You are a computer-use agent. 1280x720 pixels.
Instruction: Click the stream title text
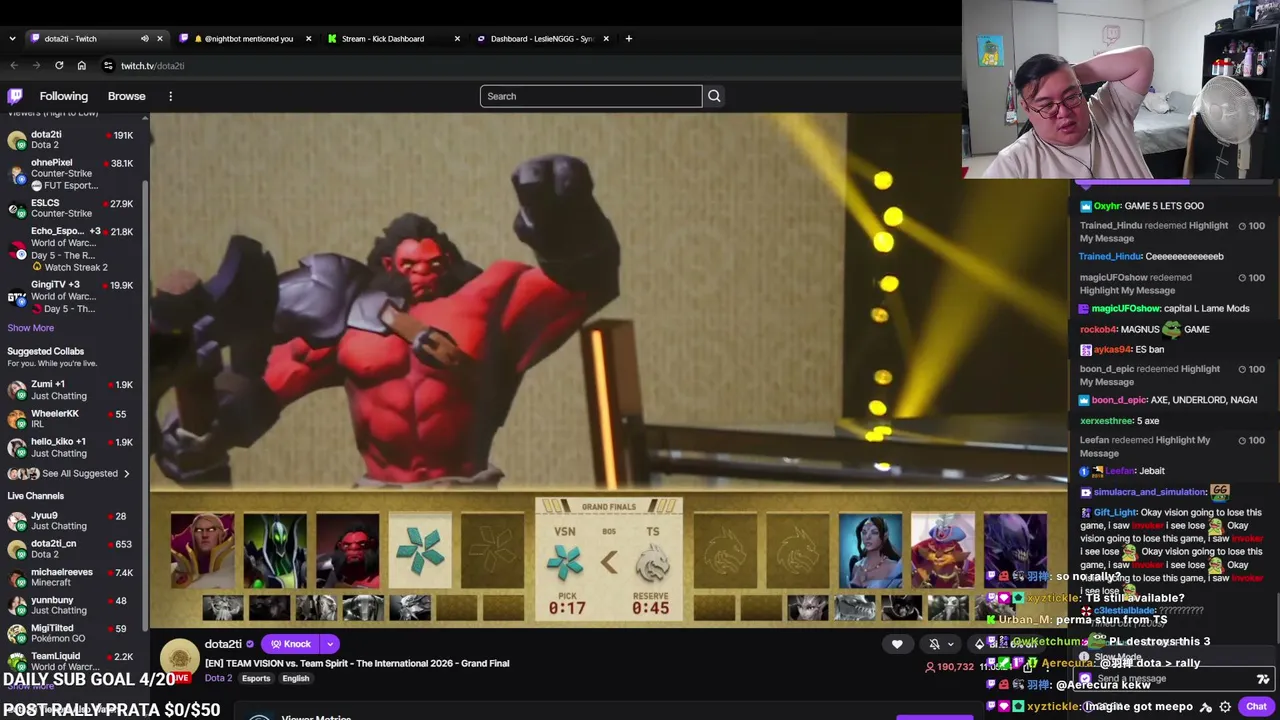pos(357,663)
